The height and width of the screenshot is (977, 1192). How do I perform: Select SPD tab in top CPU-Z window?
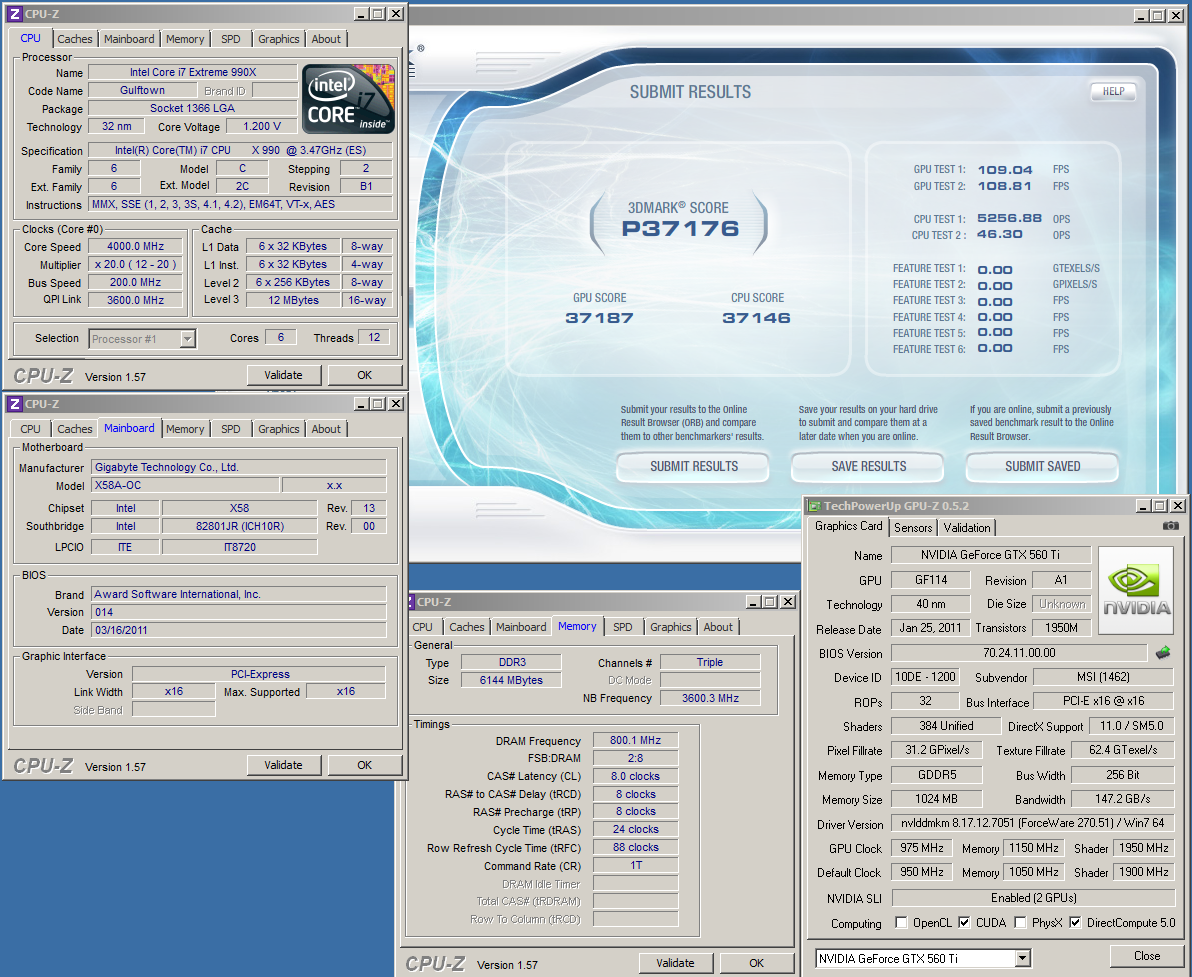click(x=231, y=39)
